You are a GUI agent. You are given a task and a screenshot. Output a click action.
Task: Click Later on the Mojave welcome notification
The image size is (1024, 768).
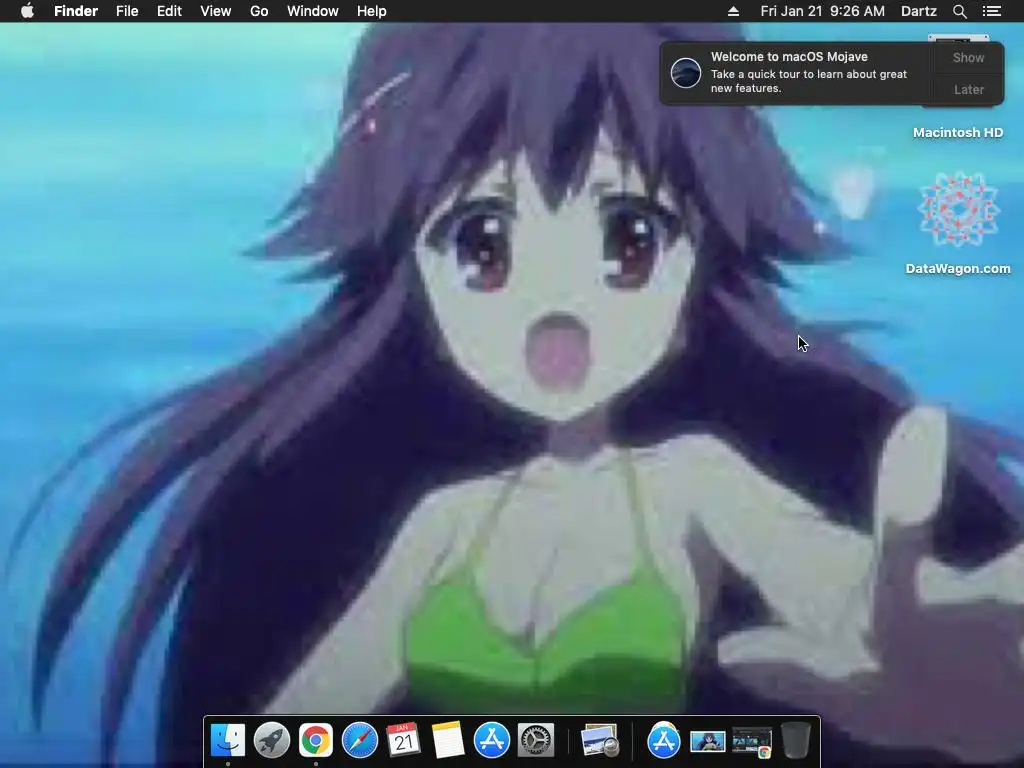click(968, 89)
